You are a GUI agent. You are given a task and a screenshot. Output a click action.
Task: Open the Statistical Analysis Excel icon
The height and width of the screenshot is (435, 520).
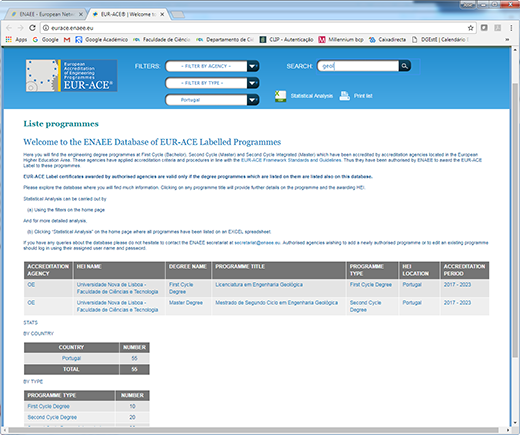[280, 96]
